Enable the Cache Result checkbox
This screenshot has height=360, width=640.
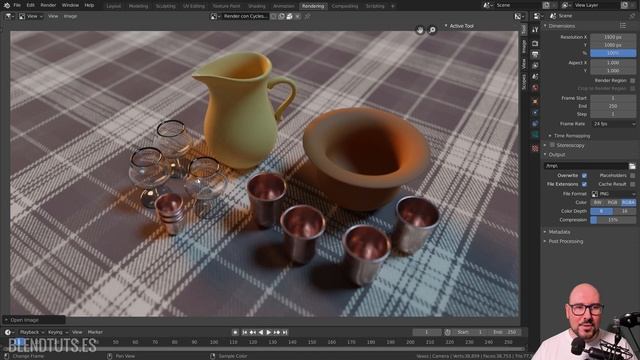632,184
